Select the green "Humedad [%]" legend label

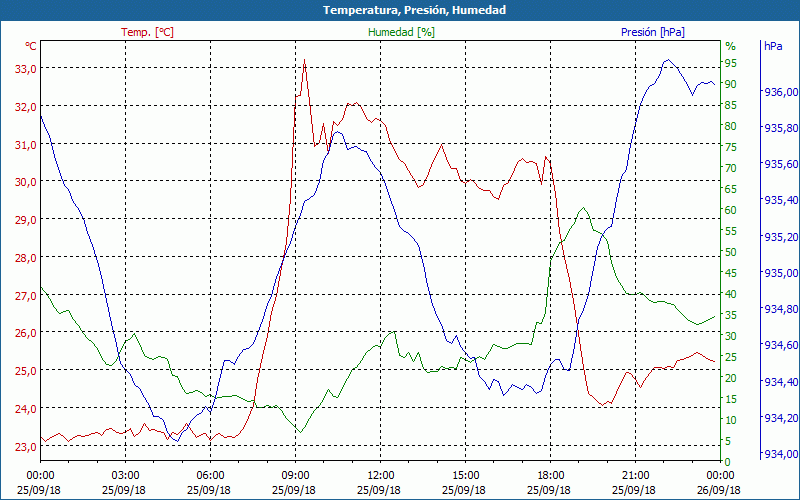pos(401,32)
